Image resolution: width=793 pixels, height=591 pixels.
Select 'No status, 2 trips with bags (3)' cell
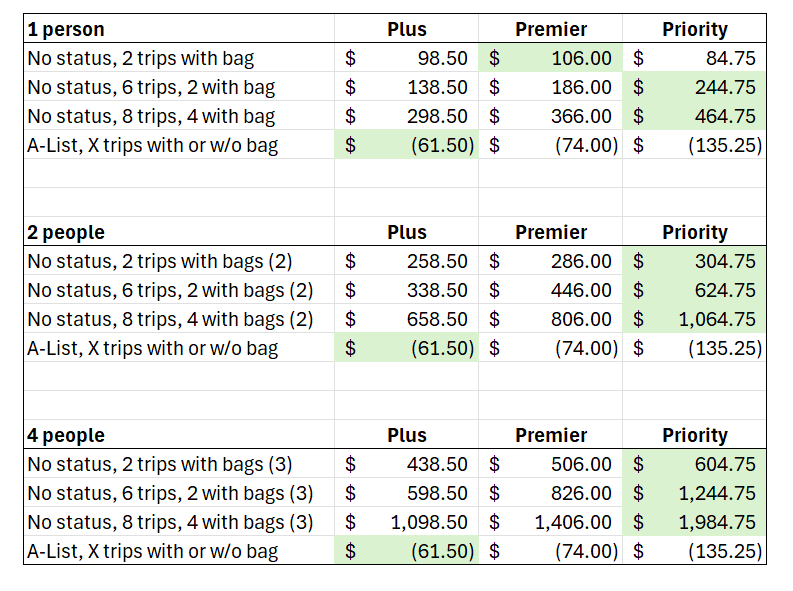point(179,464)
